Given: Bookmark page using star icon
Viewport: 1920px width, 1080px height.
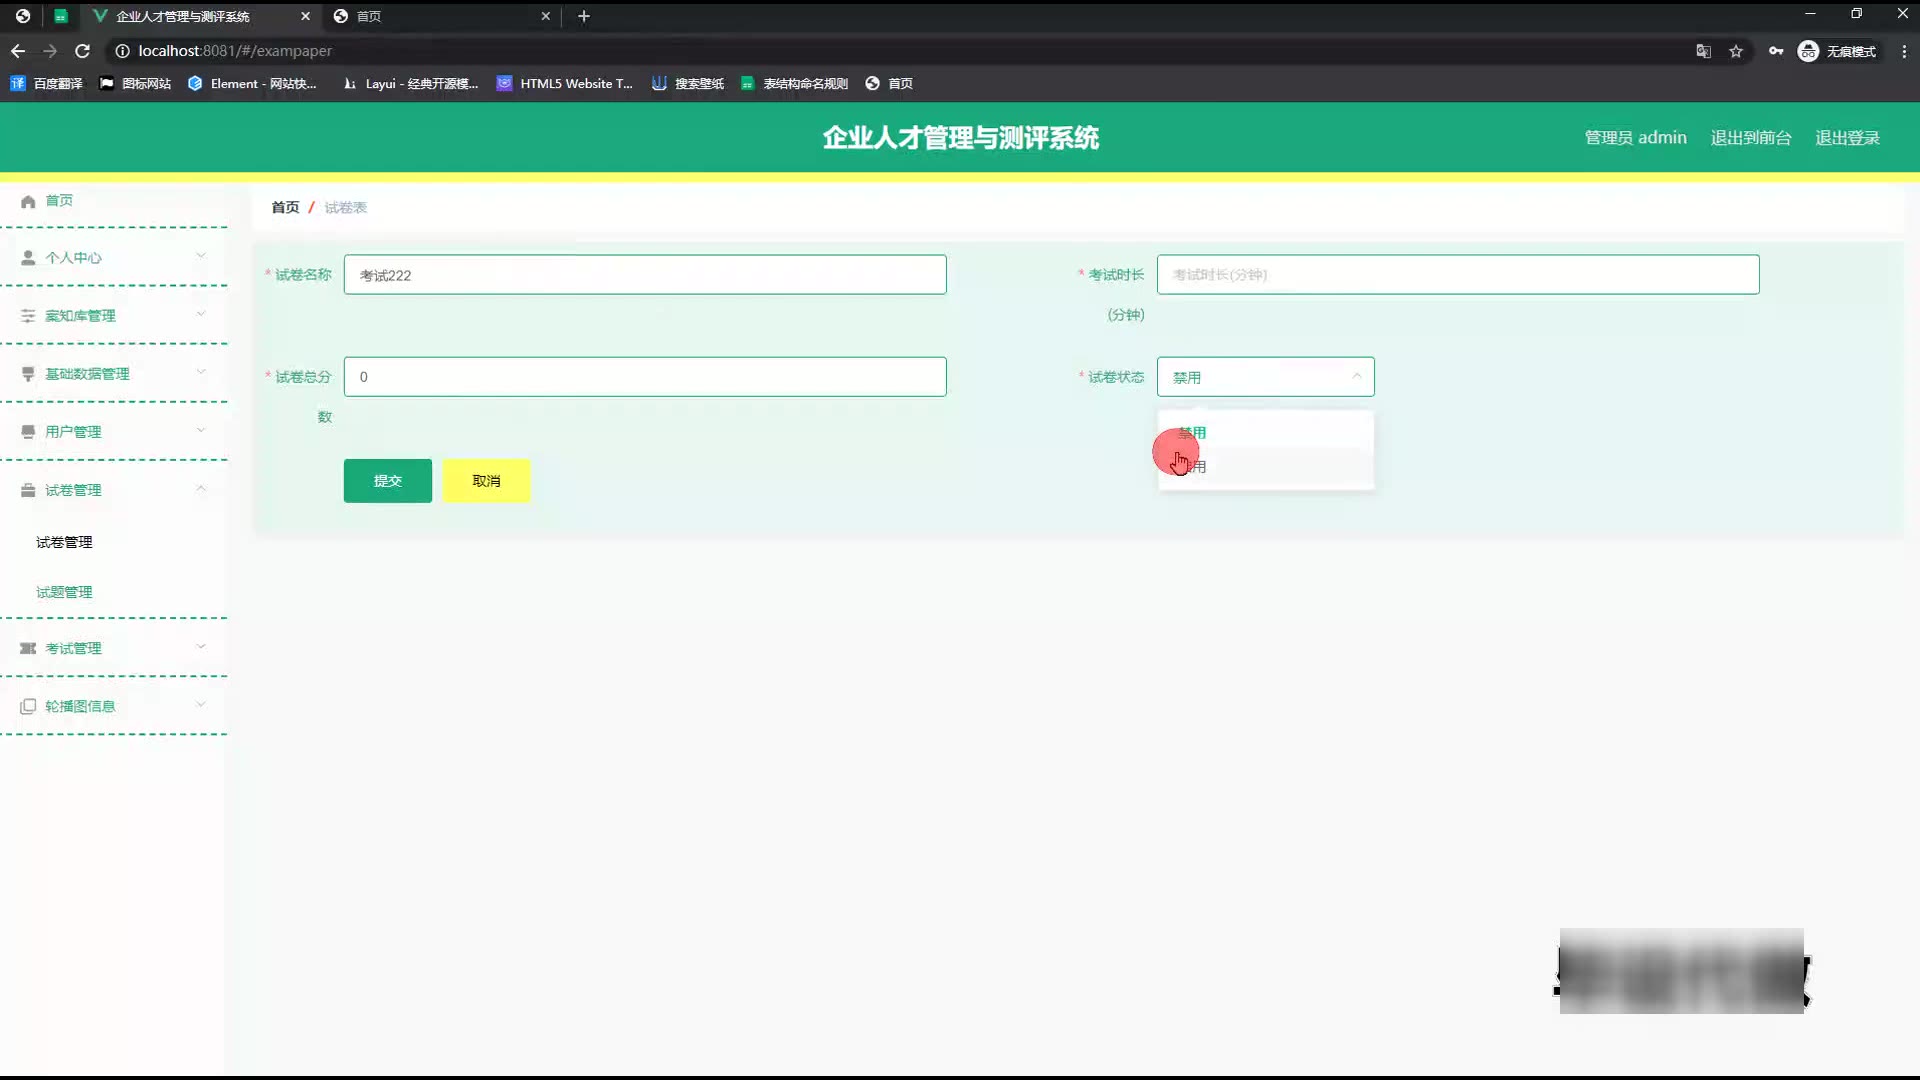Looking at the screenshot, I should click(1736, 51).
